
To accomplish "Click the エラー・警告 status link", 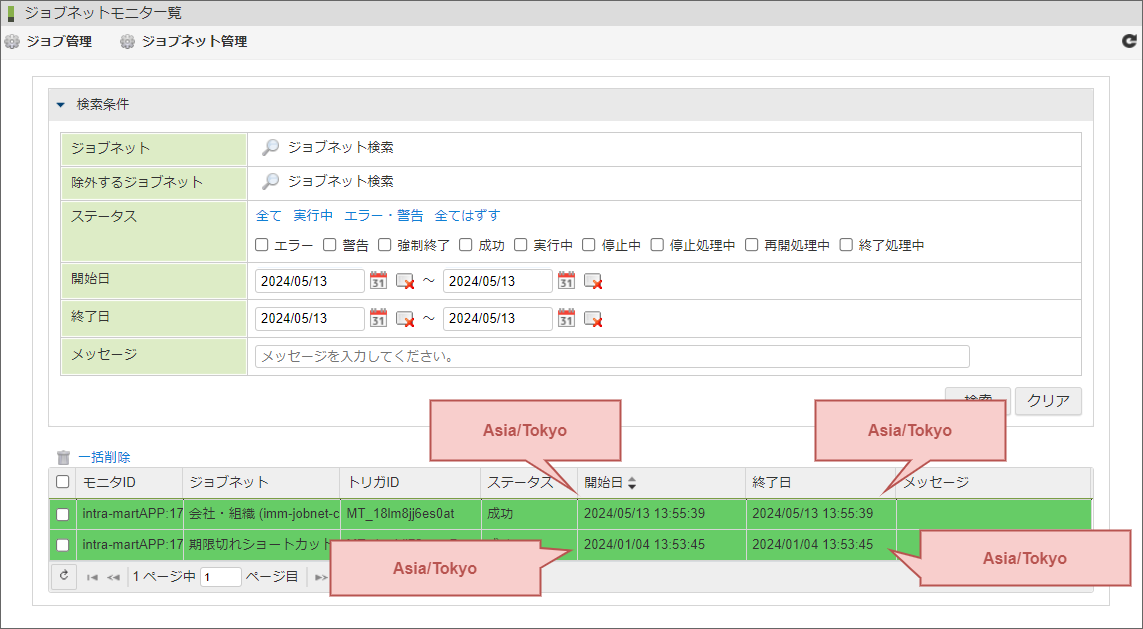I will pos(383,216).
